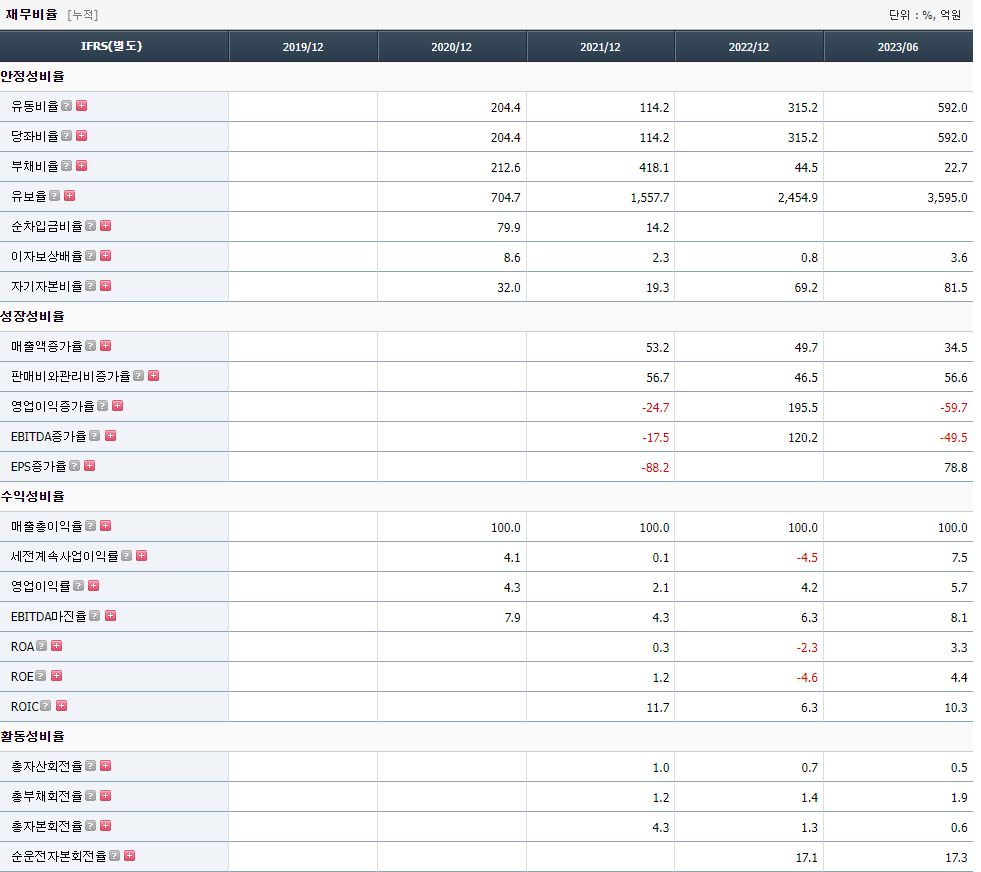Screen dimensions: 981x872
Task: Open help icon for 세전계속사업이익률
Action: pos(127,556)
